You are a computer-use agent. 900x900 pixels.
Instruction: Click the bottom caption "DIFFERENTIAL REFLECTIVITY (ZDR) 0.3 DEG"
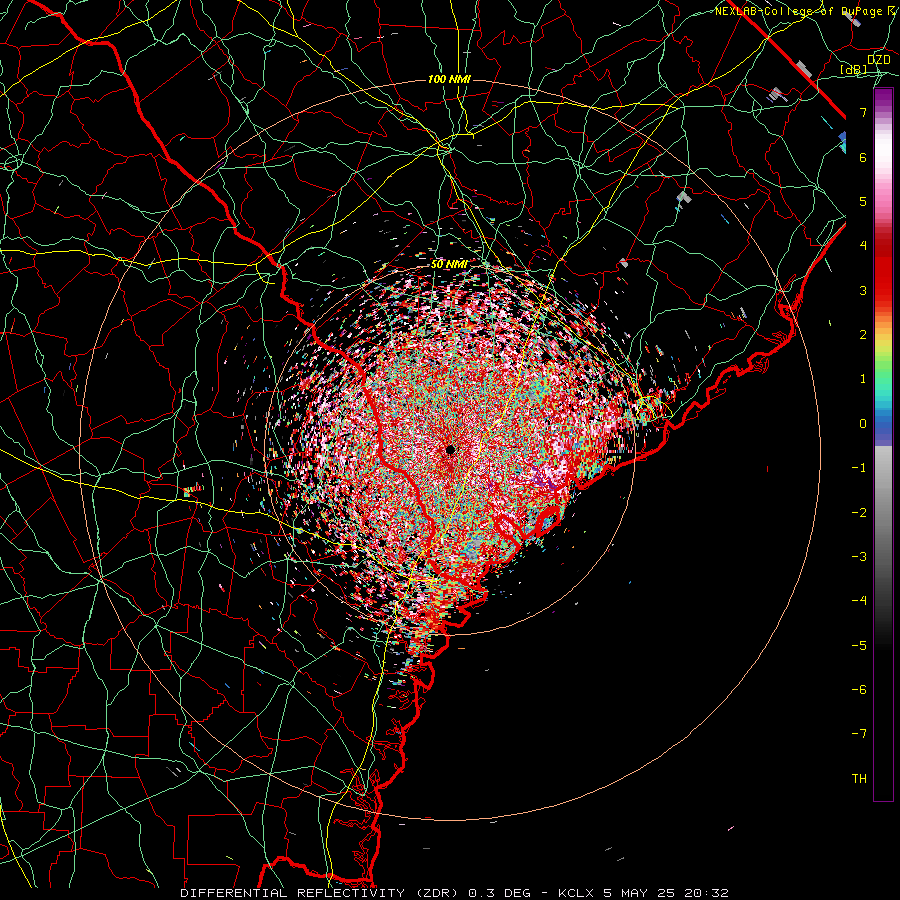(x=355, y=893)
